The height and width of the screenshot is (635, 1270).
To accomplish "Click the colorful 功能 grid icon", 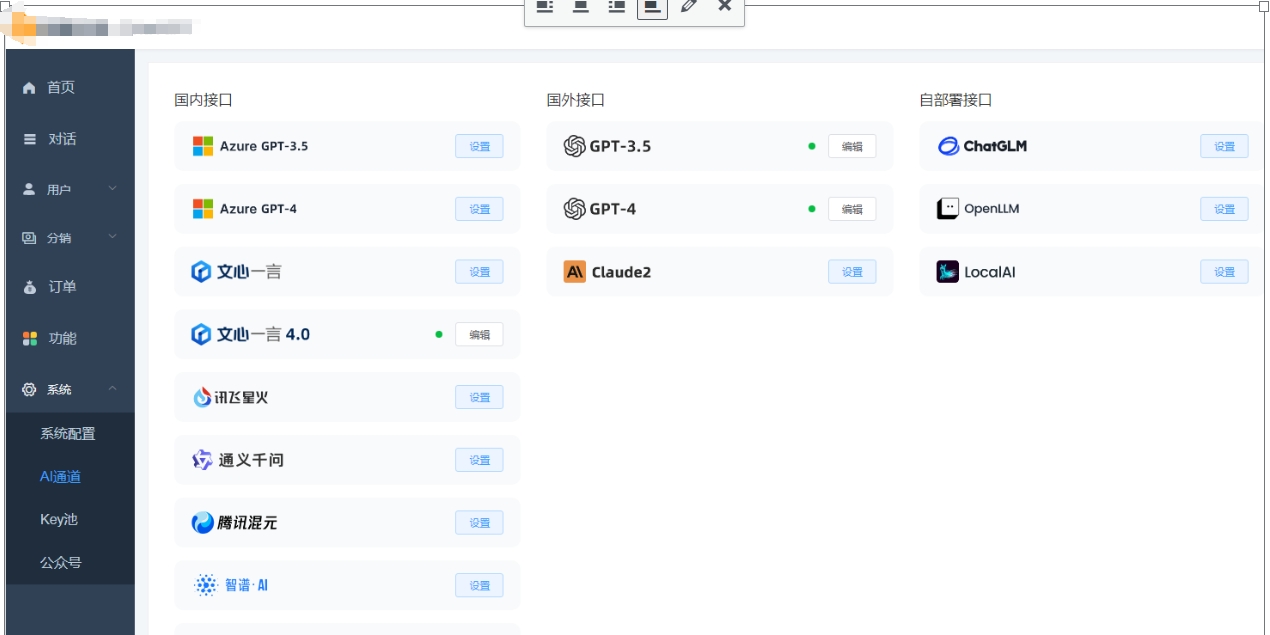I will 29,338.
